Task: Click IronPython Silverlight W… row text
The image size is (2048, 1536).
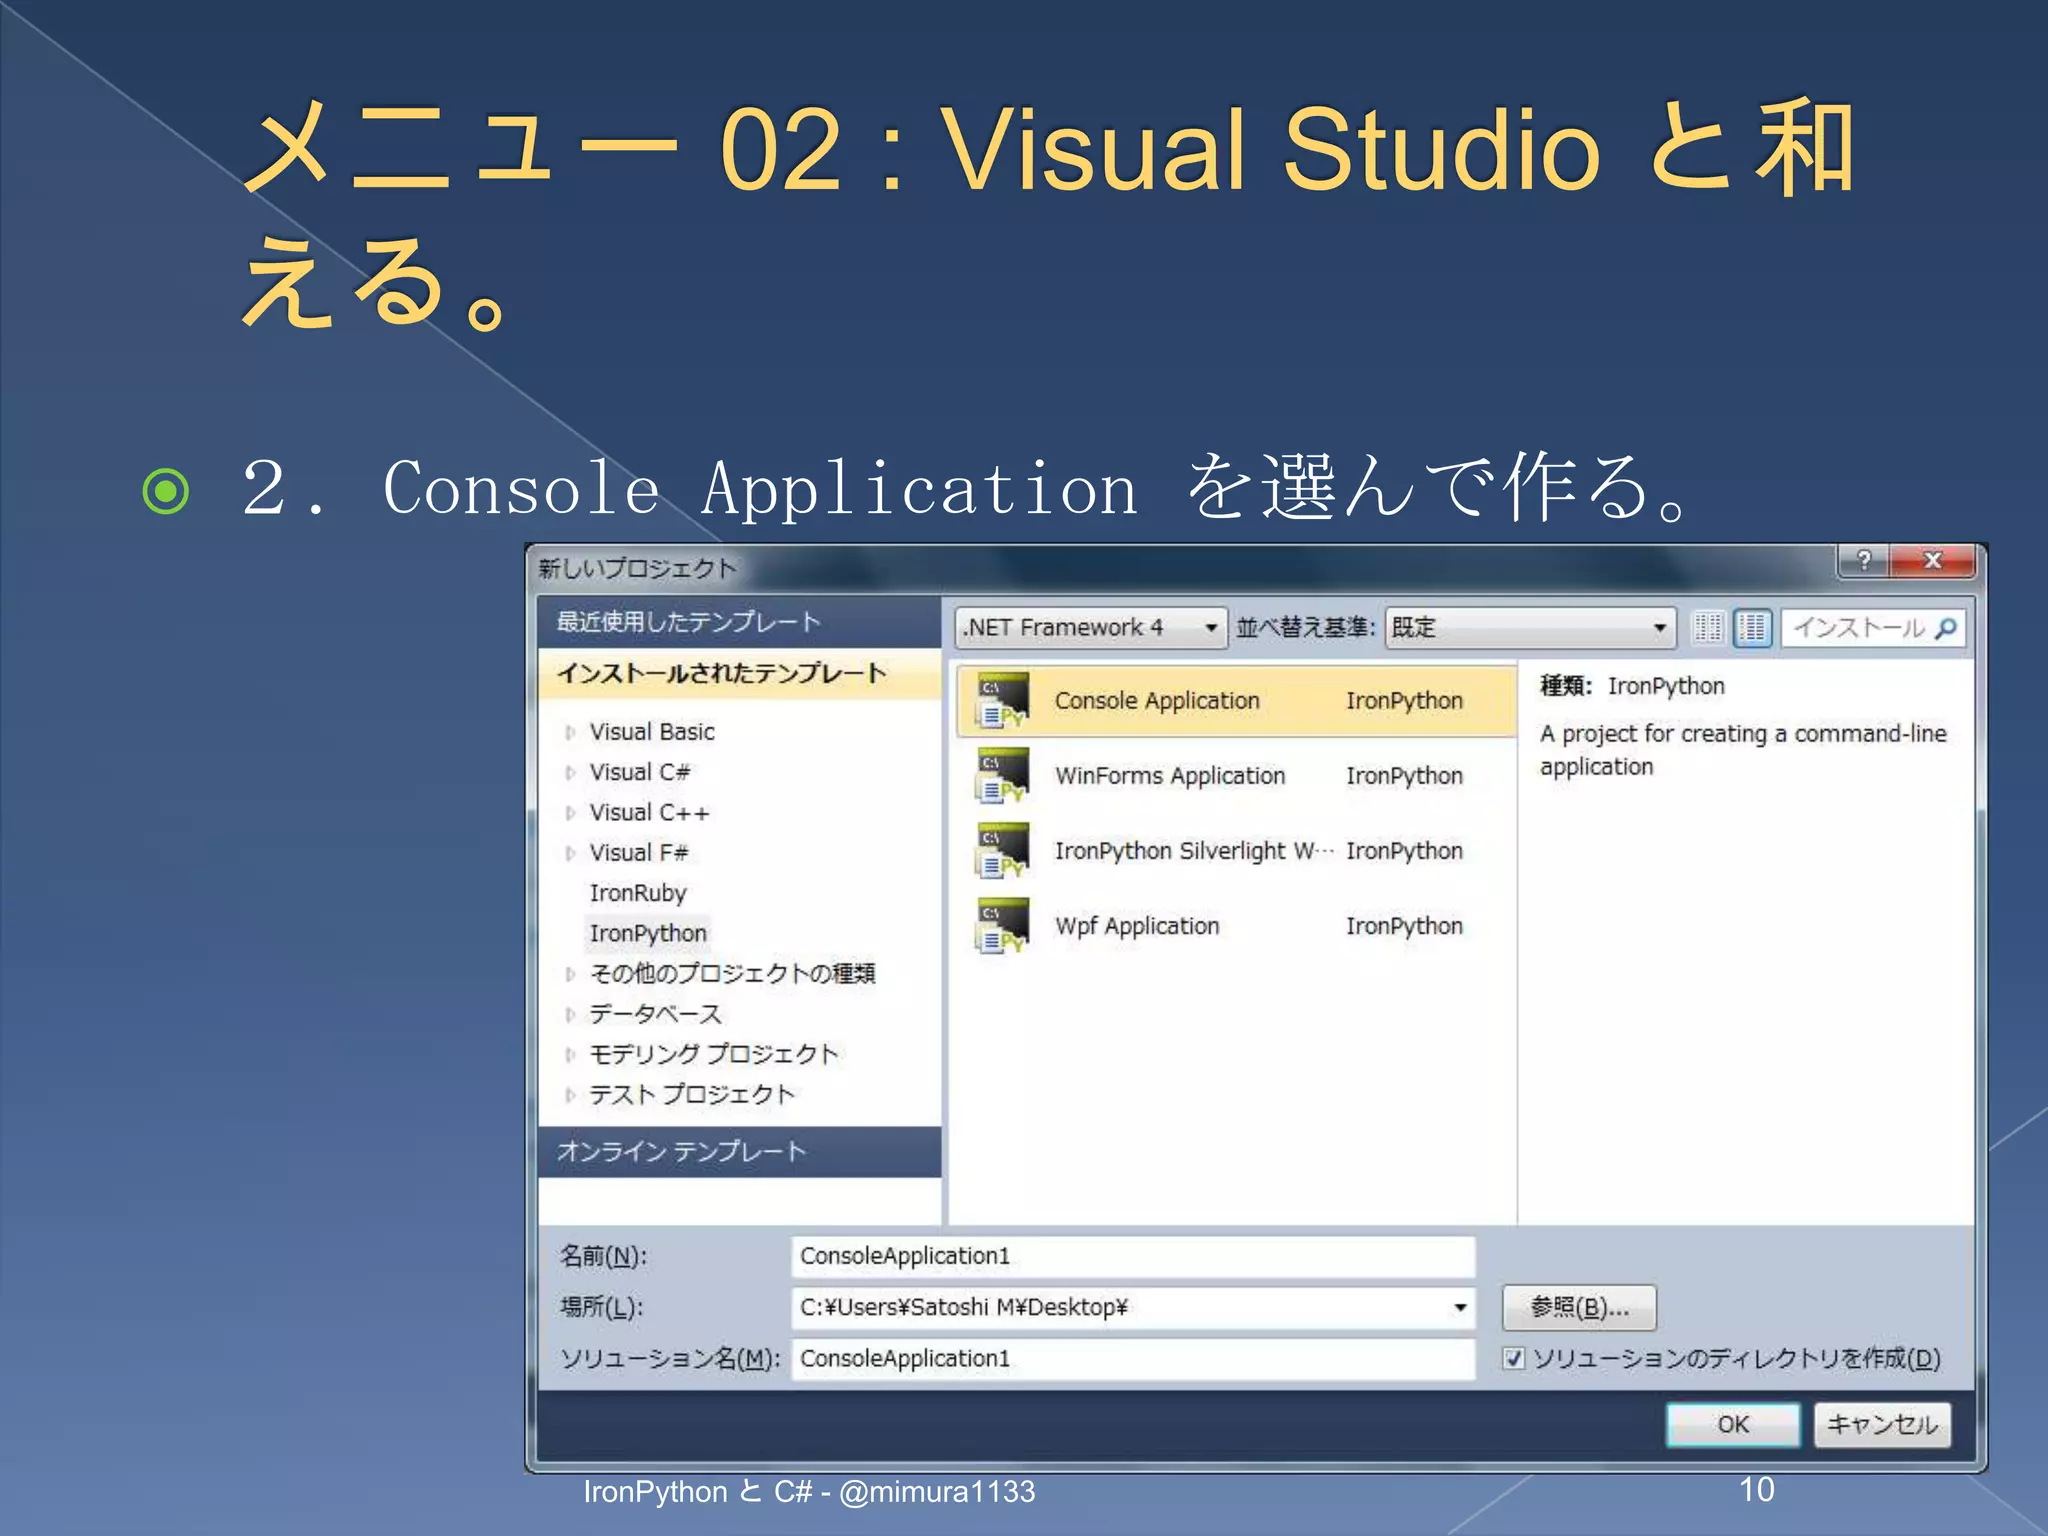Action: pyautogui.click(x=1194, y=851)
